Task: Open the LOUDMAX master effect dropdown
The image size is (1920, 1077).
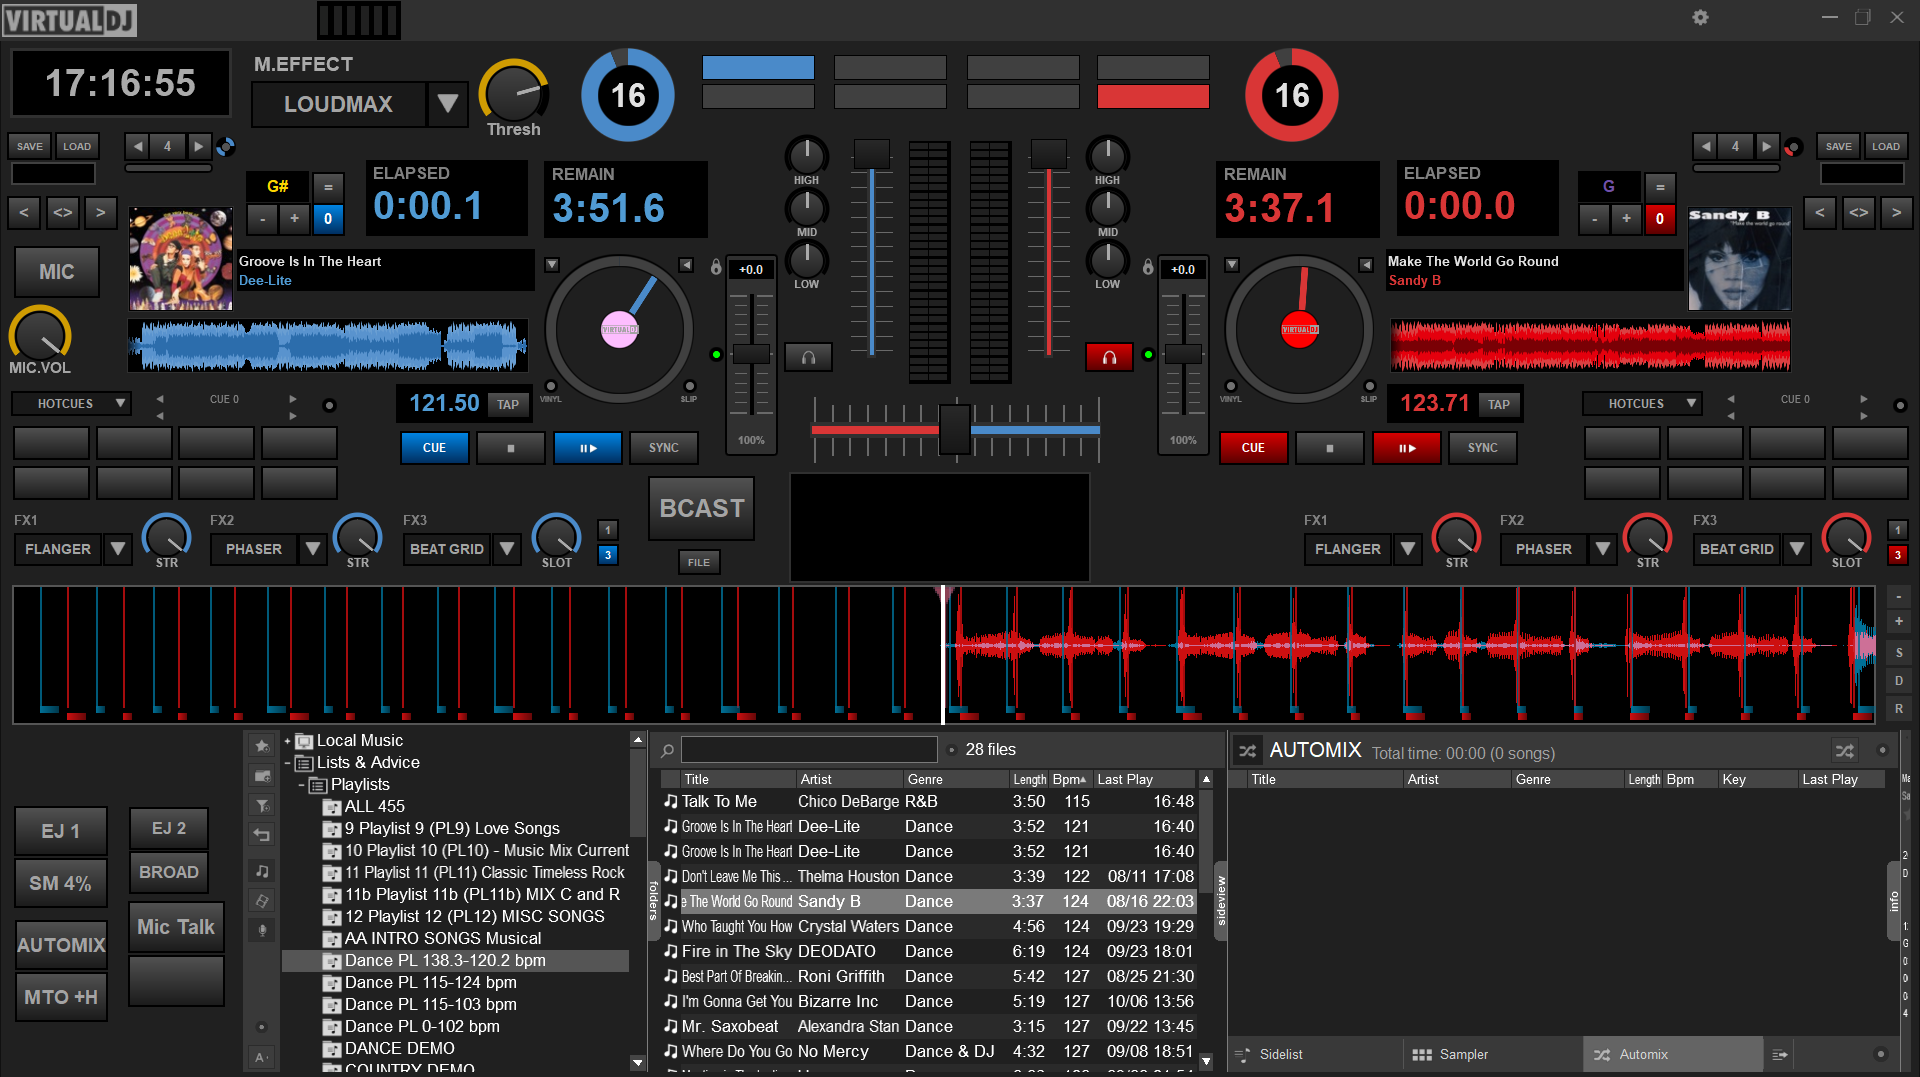Action: tap(448, 104)
